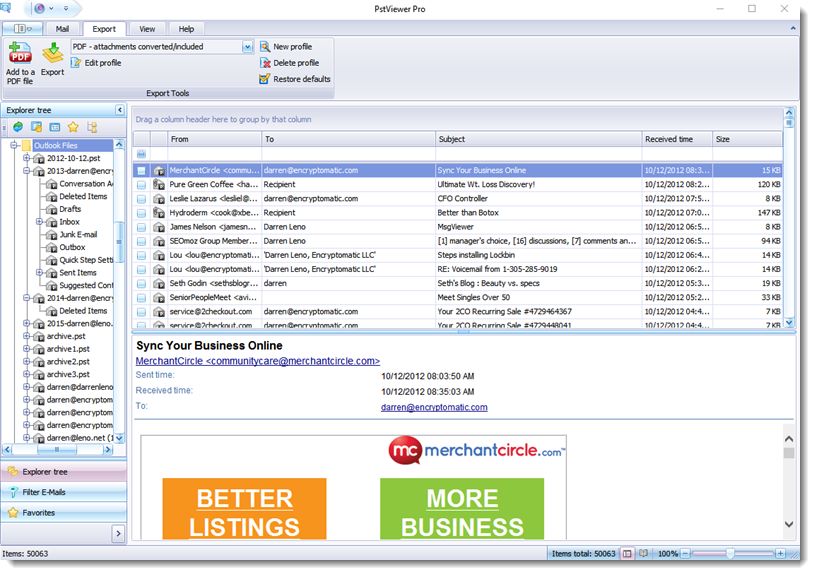
Task: Click the Add to a PDF file icon
Action: [x=20, y=53]
